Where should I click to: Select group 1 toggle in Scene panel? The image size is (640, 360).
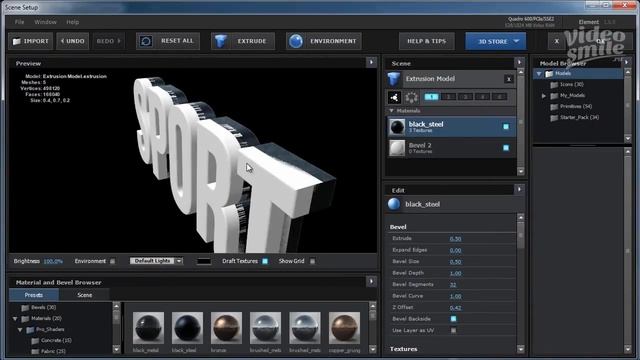[x=431, y=97]
